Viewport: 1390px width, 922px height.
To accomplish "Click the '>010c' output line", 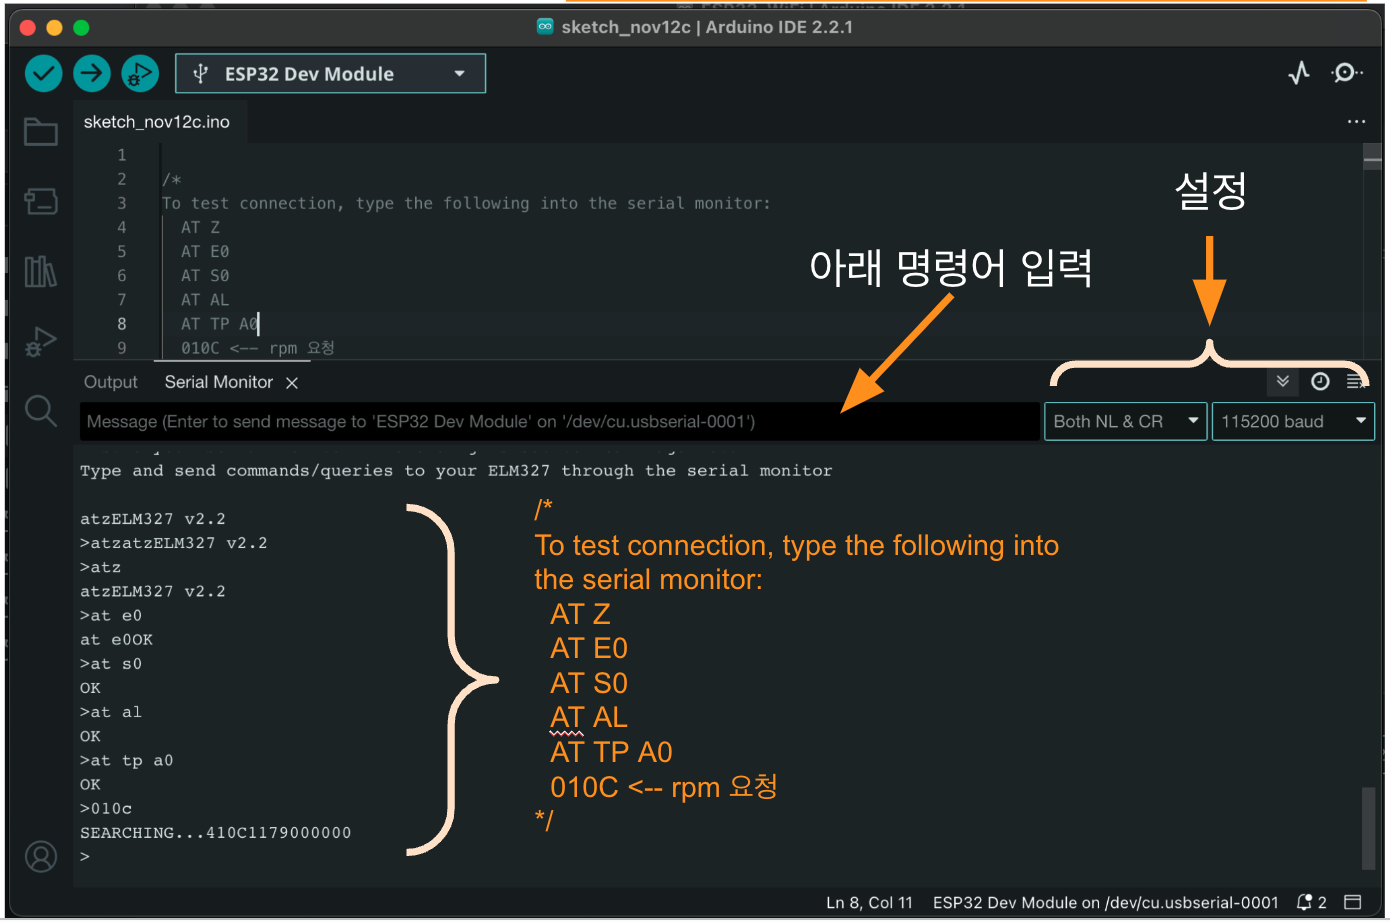I will 106,809.
